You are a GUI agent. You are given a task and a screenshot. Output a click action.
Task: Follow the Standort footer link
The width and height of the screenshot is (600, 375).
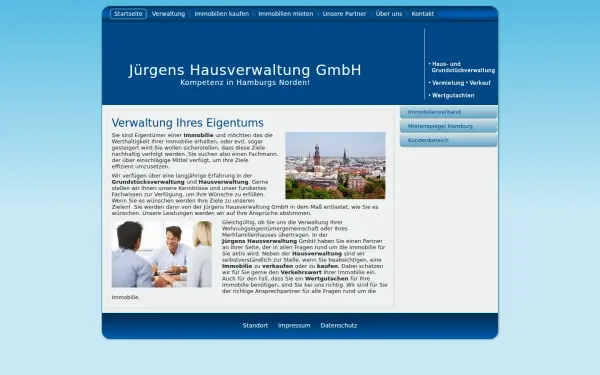[255, 326]
